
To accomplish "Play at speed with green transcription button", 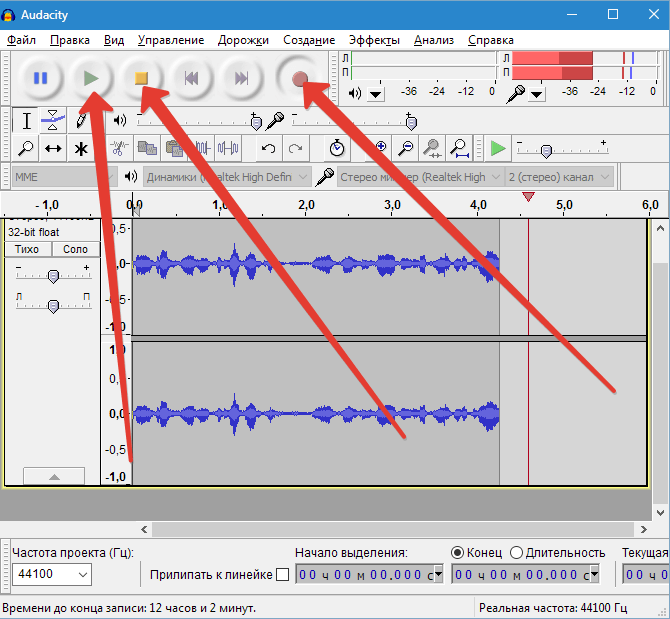I will pyautogui.click(x=498, y=149).
